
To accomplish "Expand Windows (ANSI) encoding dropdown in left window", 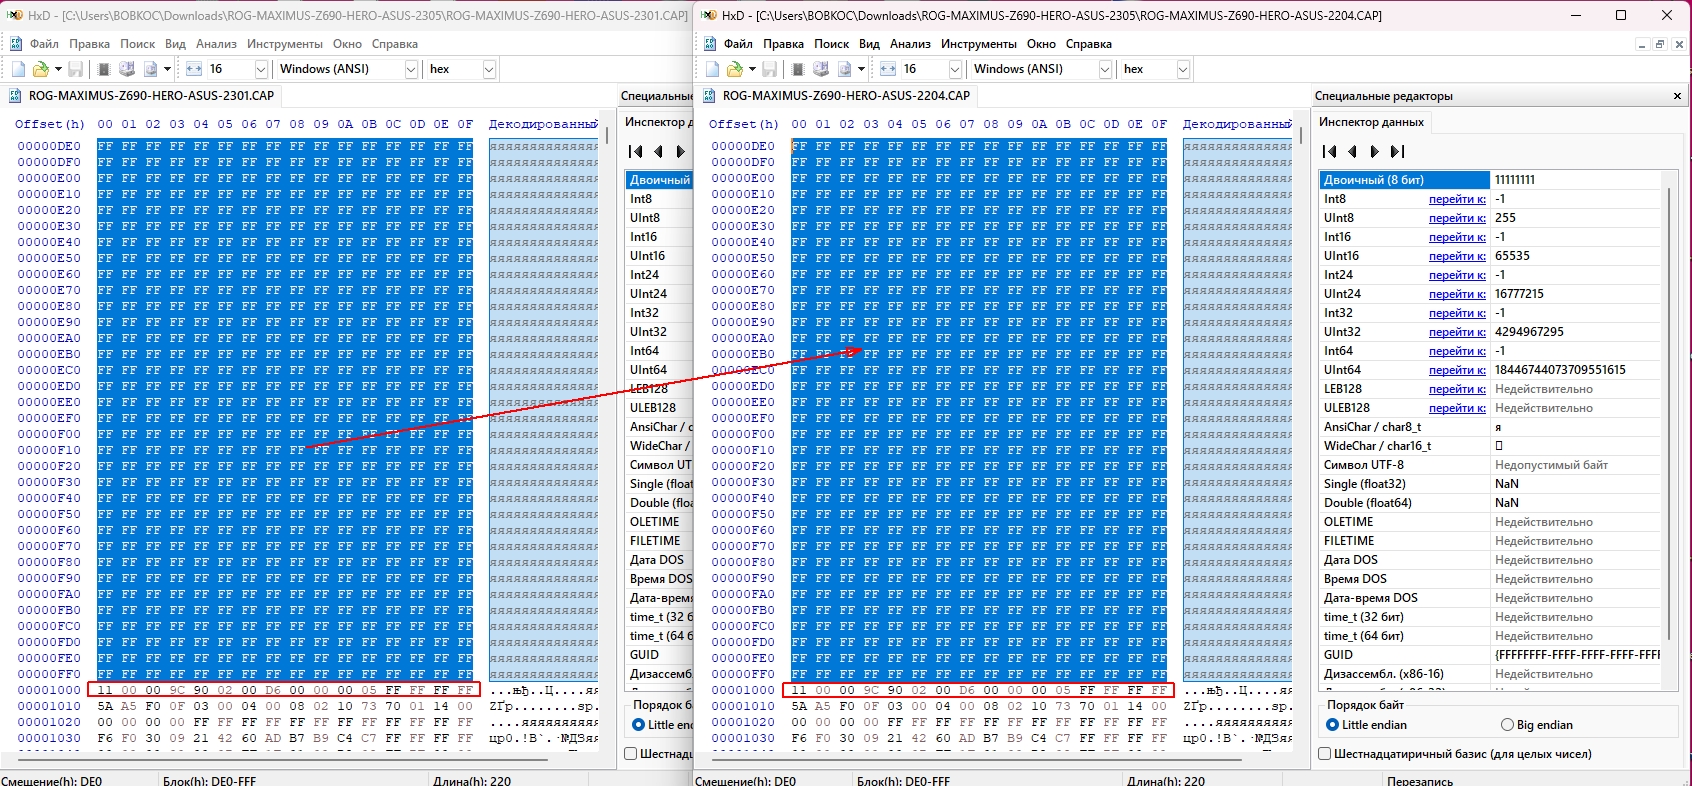I will point(411,69).
